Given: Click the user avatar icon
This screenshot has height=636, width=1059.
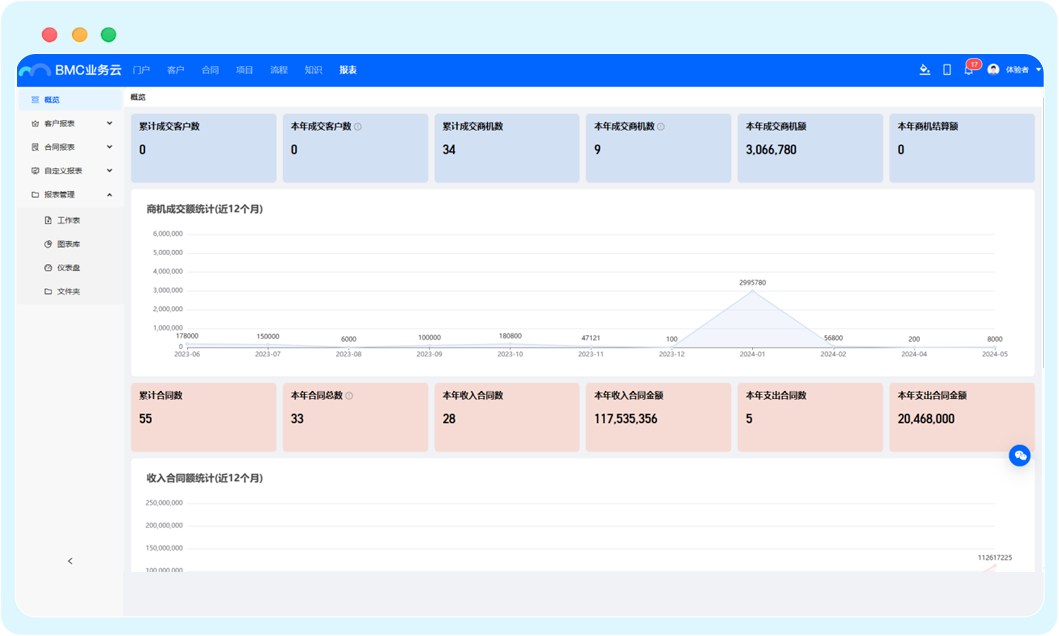Looking at the screenshot, I should pos(993,70).
